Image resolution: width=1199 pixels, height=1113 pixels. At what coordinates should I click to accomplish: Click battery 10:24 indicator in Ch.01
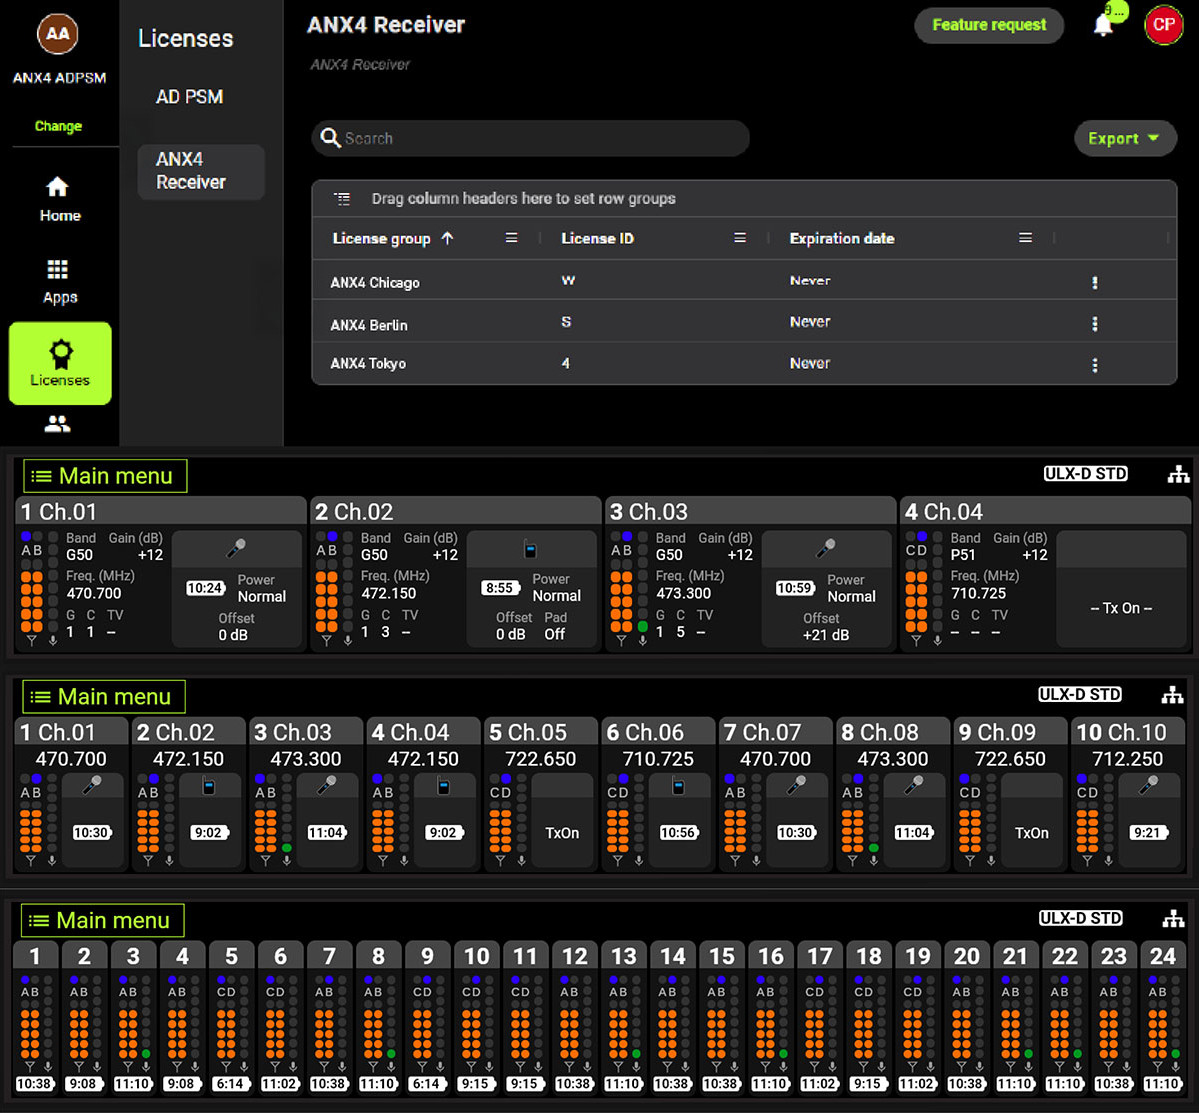206,588
